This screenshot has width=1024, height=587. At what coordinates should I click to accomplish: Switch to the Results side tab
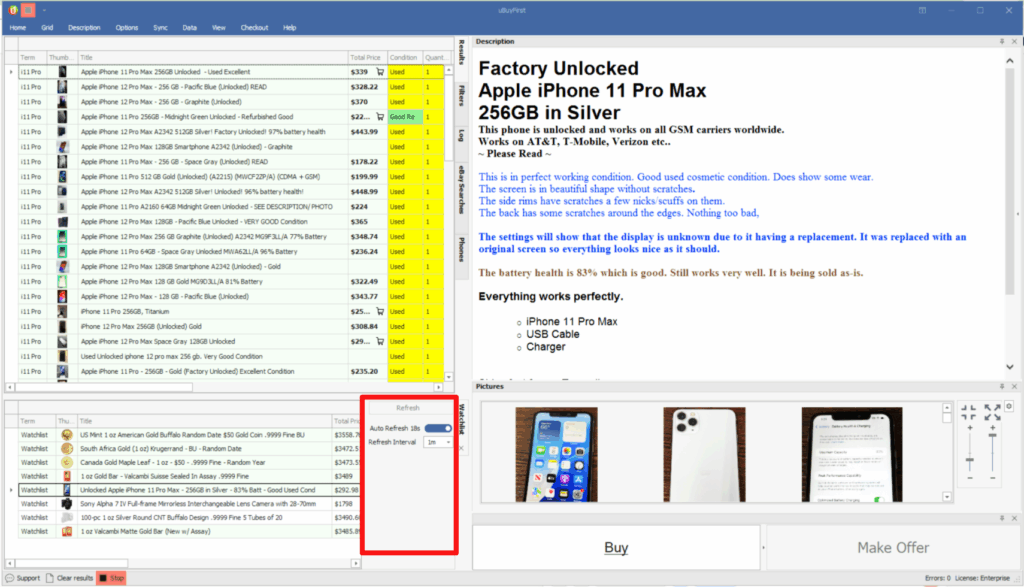(x=461, y=52)
